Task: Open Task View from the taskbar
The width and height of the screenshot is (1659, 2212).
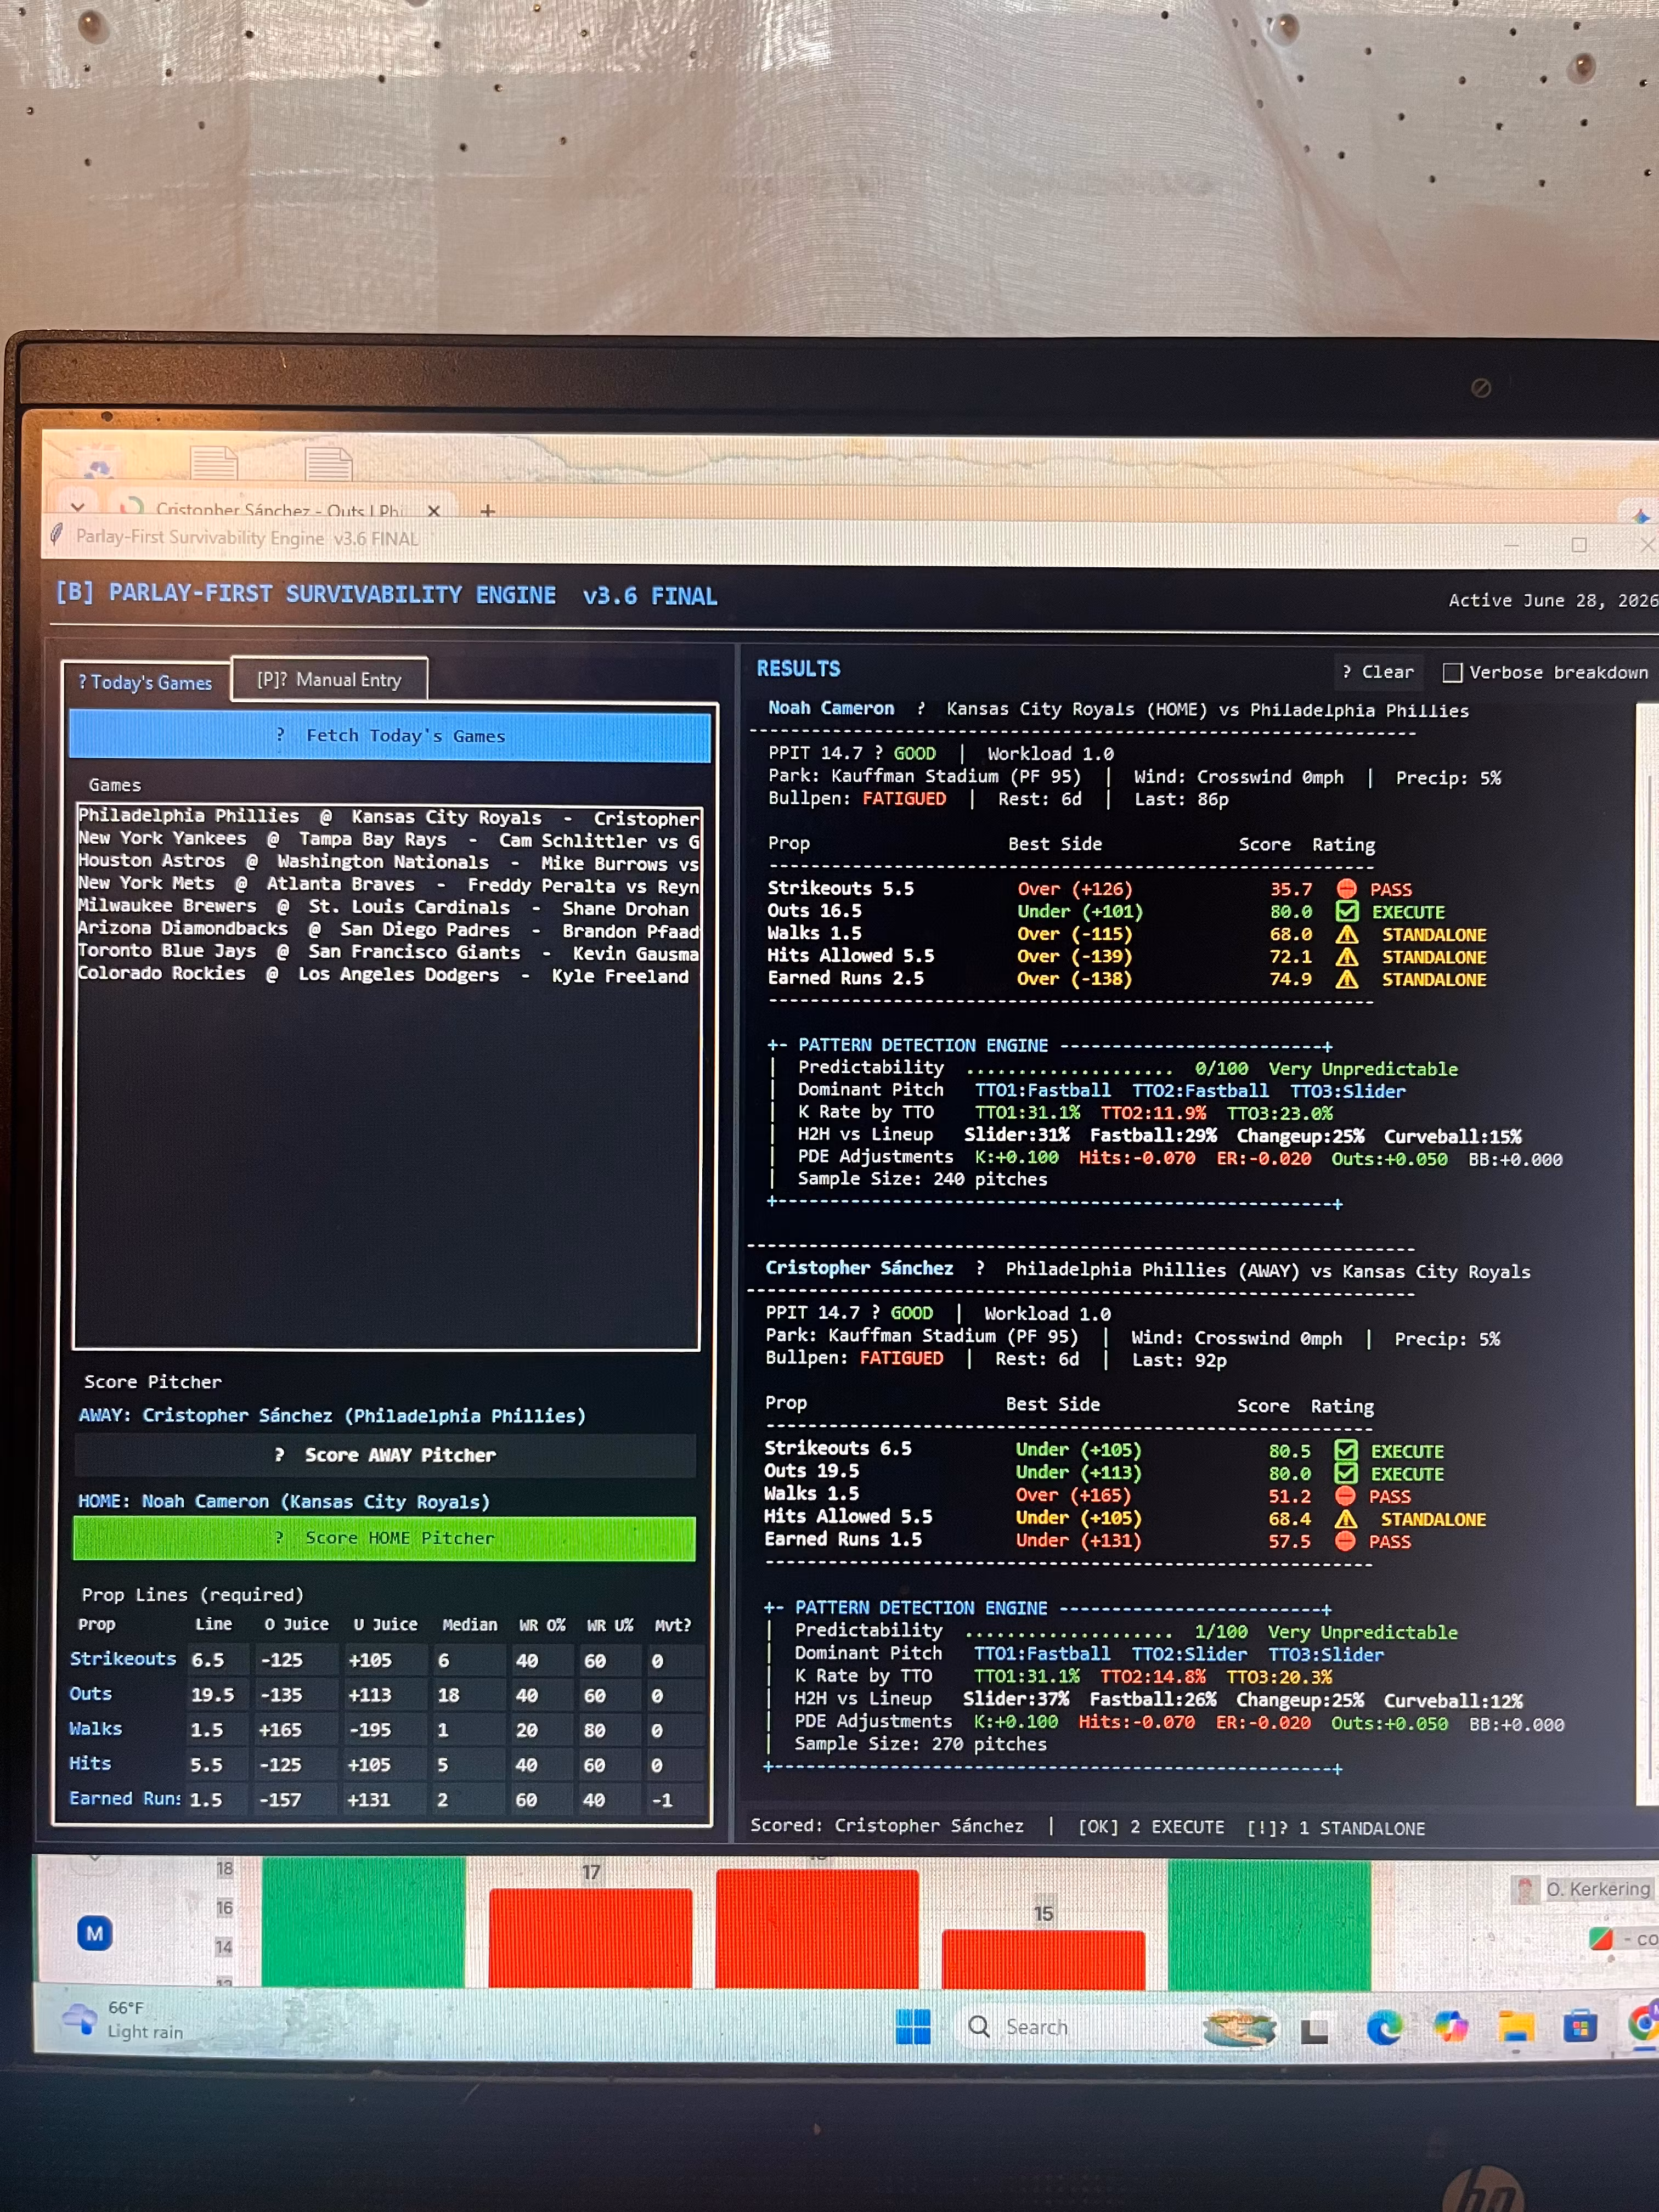Action: pyautogui.click(x=1314, y=2030)
